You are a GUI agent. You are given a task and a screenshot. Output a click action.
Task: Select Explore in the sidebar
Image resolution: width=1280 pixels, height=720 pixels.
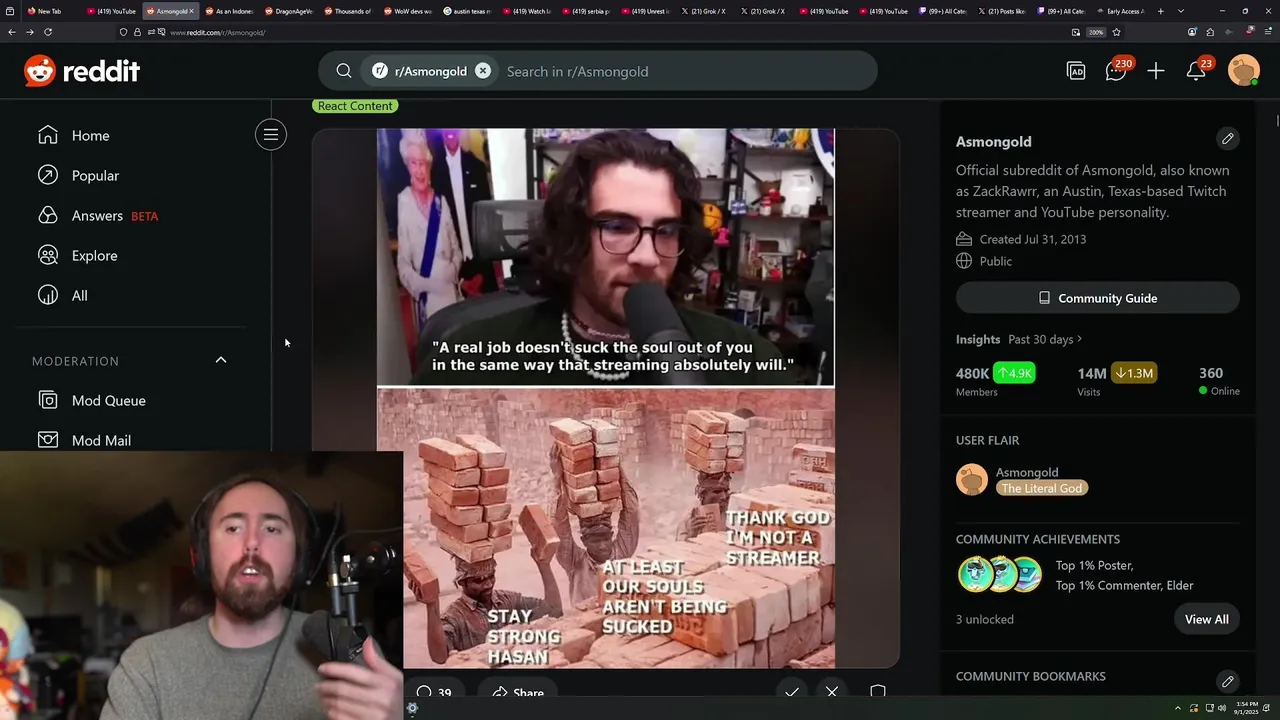(94, 255)
